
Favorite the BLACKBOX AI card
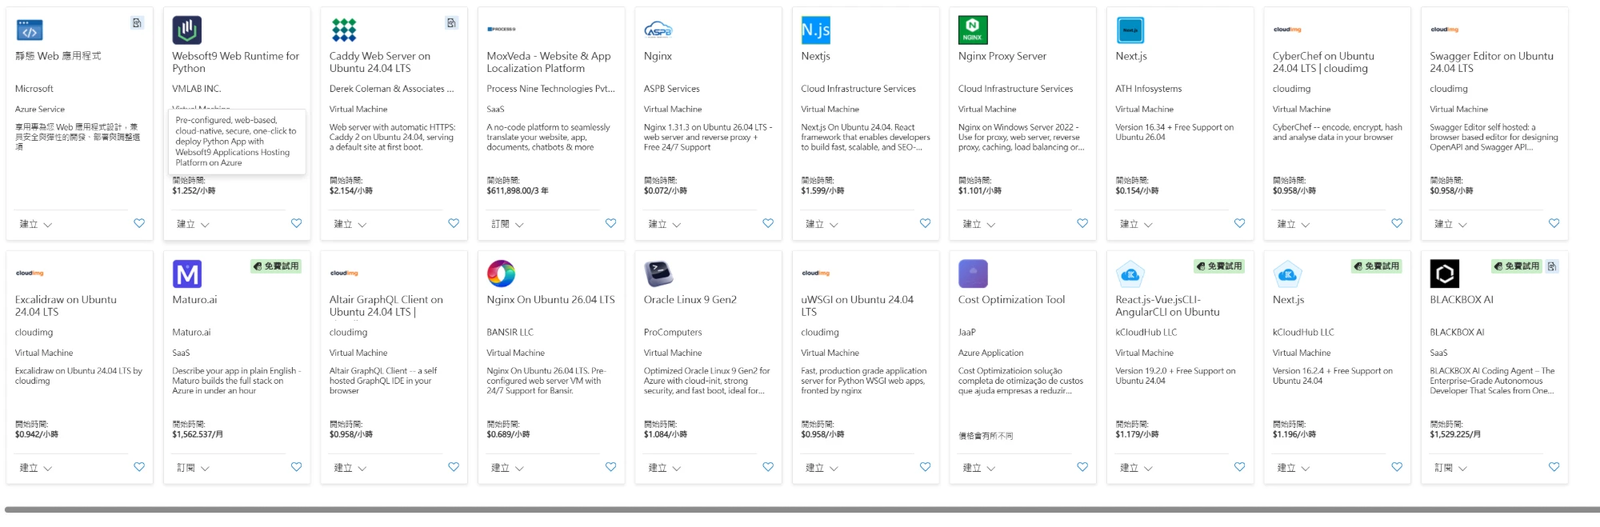click(1554, 467)
